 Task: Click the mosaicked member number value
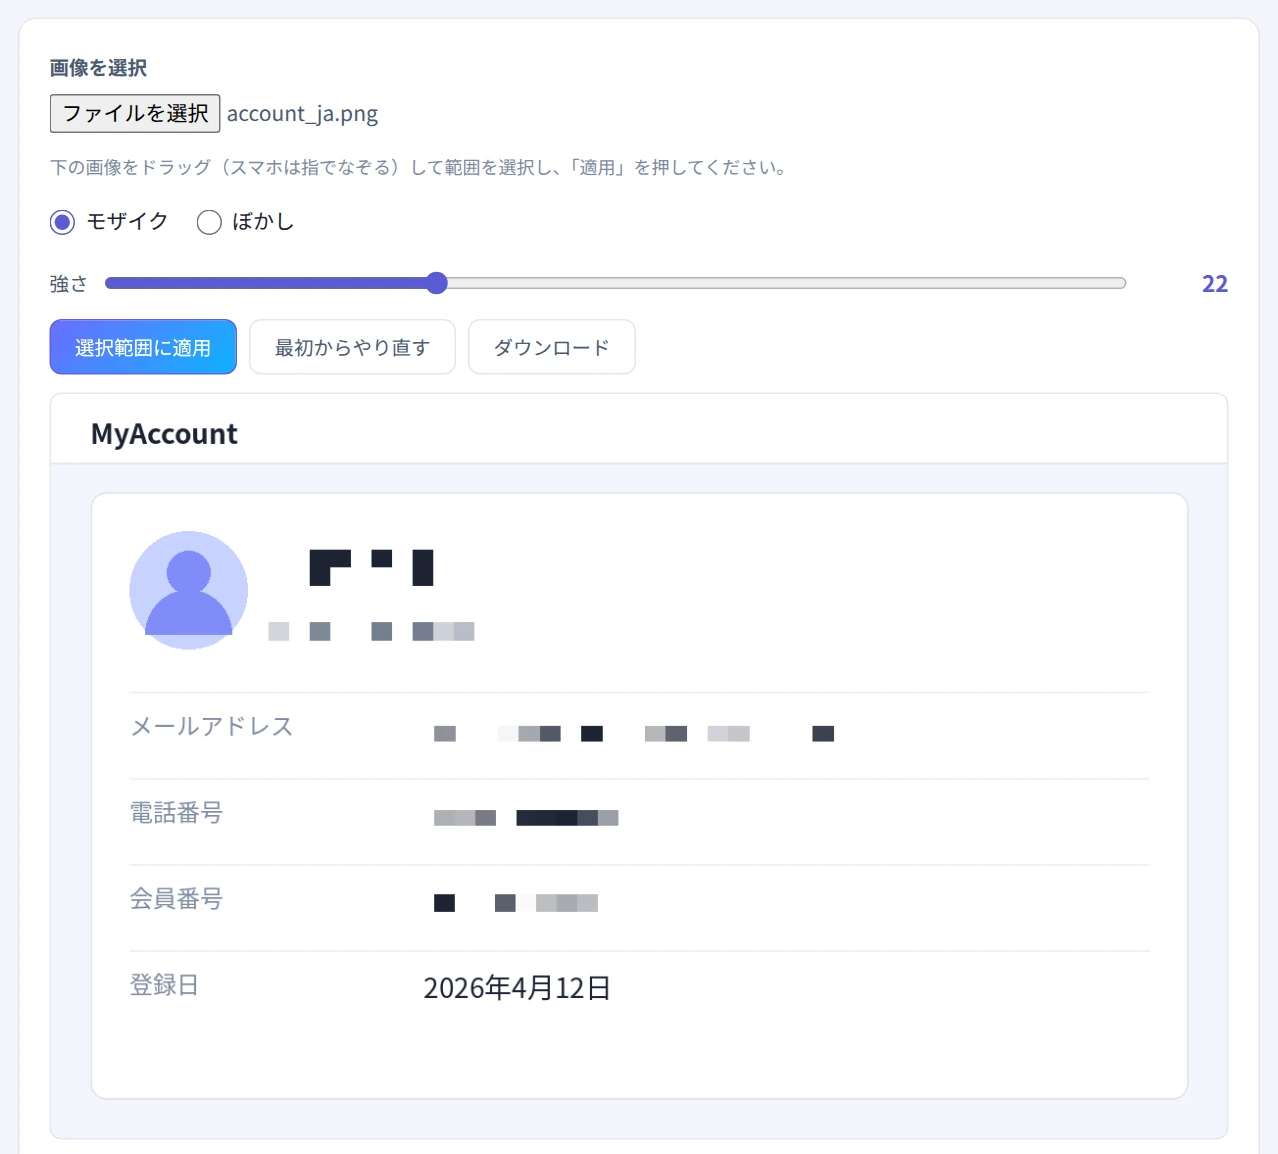click(516, 903)
